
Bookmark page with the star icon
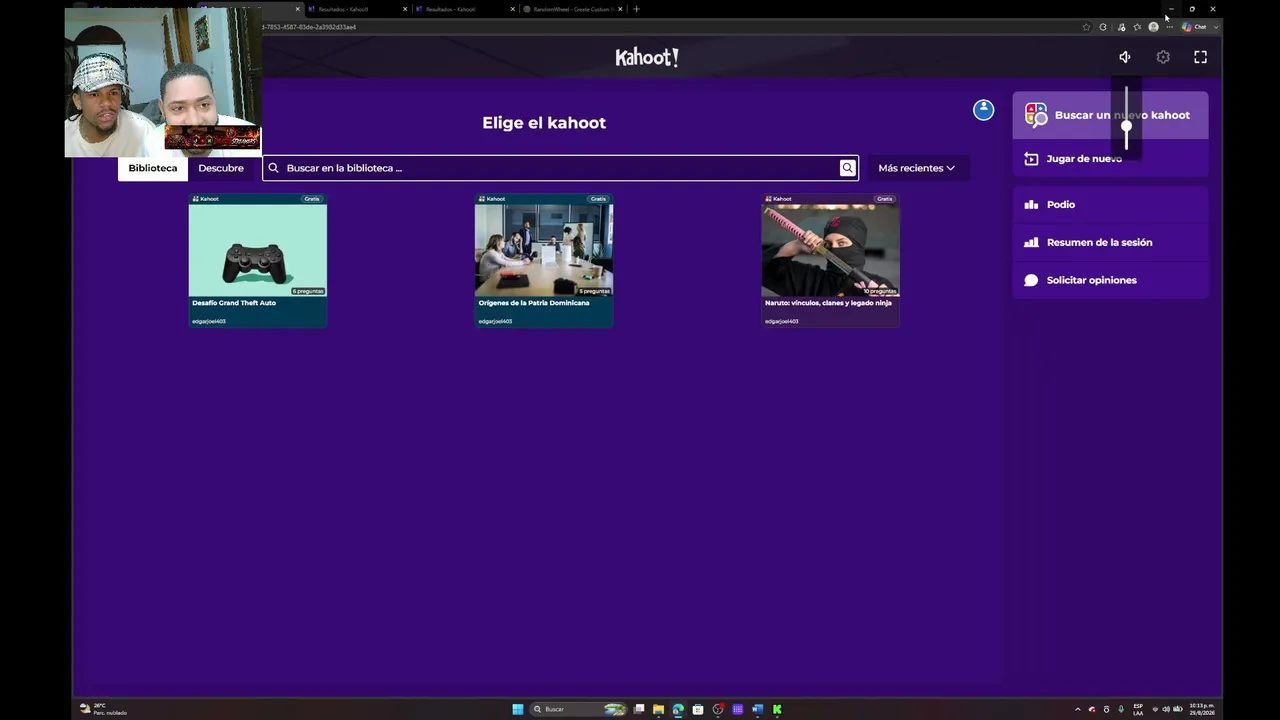[1086, 27]
